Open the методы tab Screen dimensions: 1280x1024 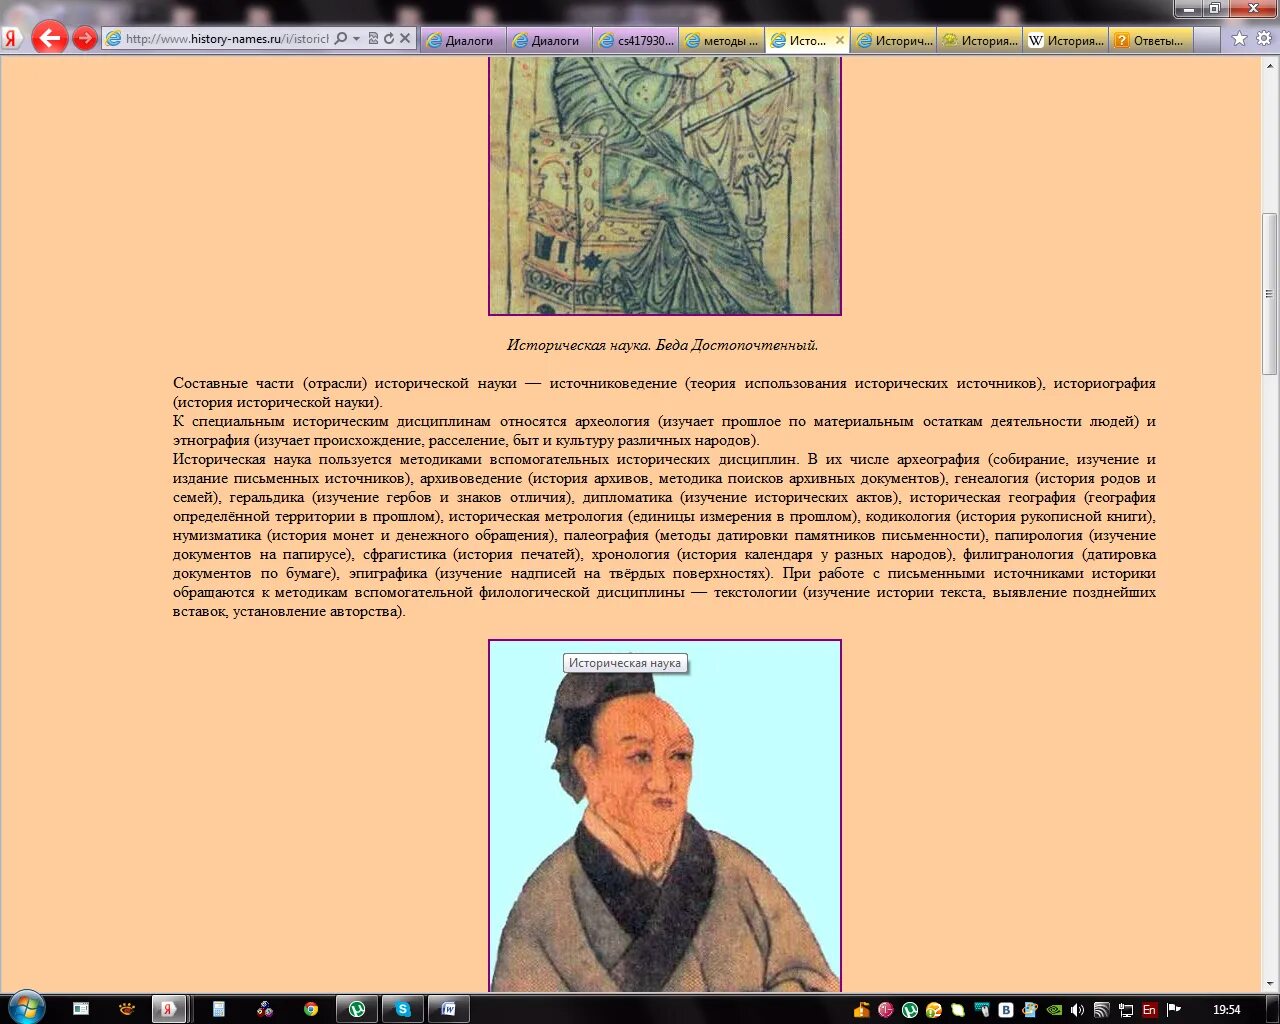click(721, 40)
